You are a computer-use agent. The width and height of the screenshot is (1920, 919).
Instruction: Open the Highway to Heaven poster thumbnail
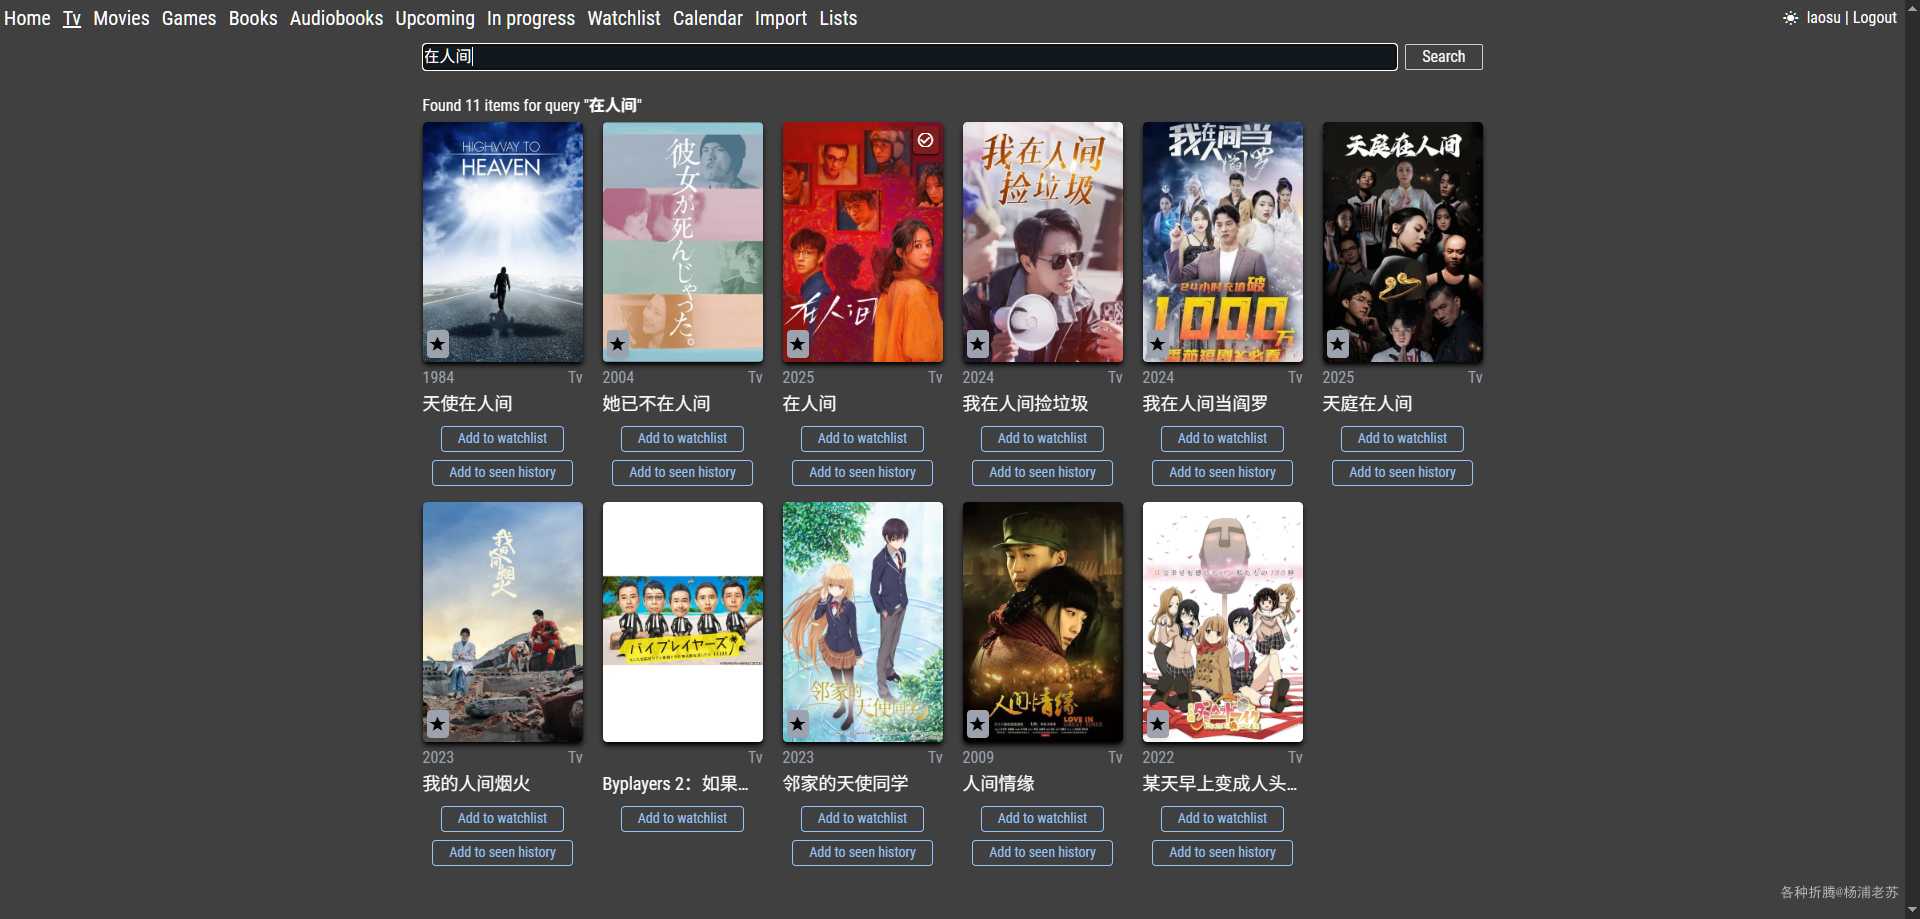coord(502,242)
